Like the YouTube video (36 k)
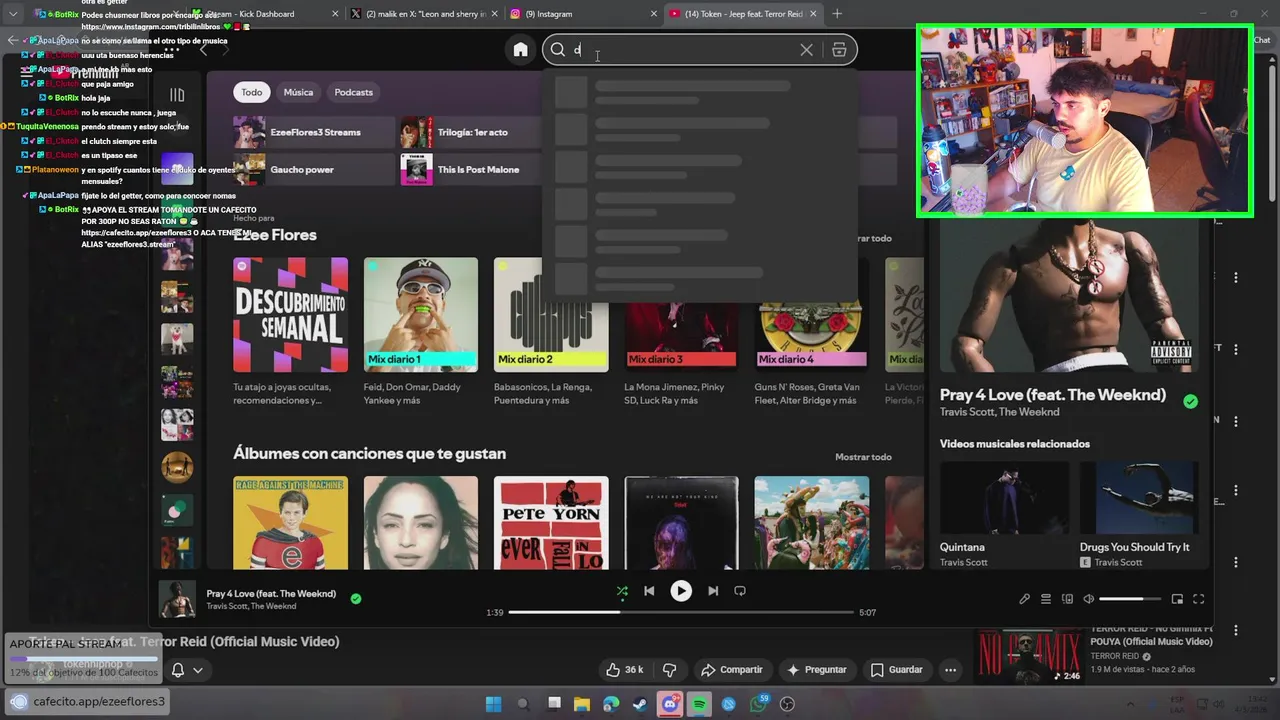1280x720 pixels. coord(623,670)
